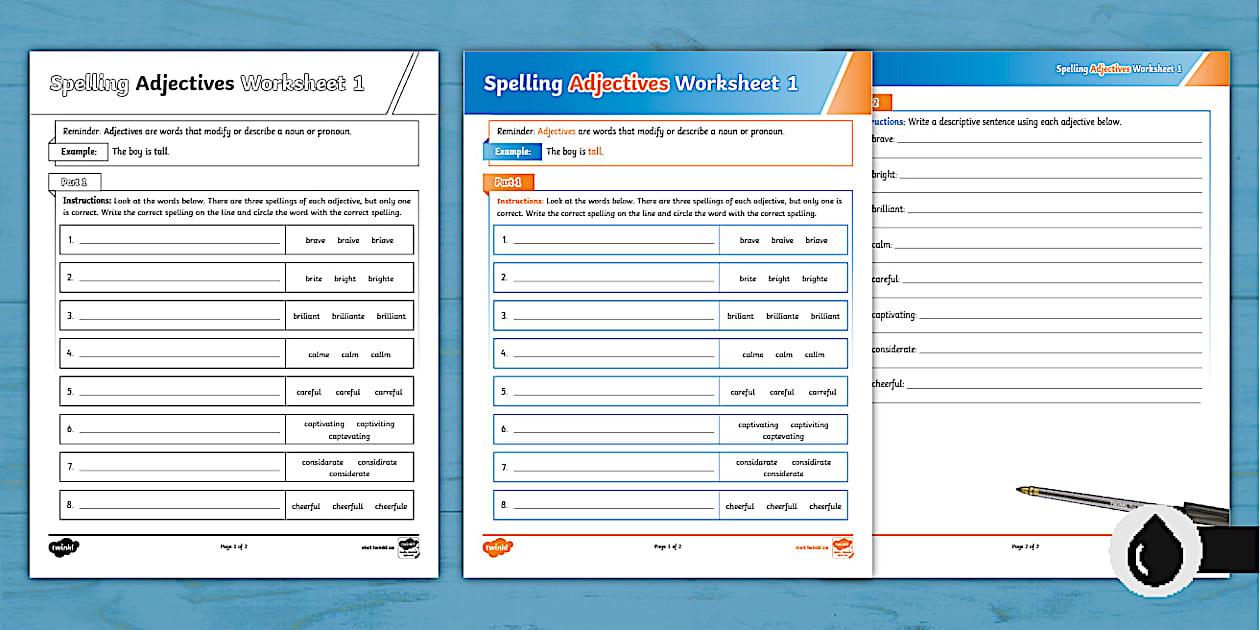Select the Part 1 tab on the black-and-white worksheet
1260x630 pixels.
pyautogui.click(x=74, y=183)
